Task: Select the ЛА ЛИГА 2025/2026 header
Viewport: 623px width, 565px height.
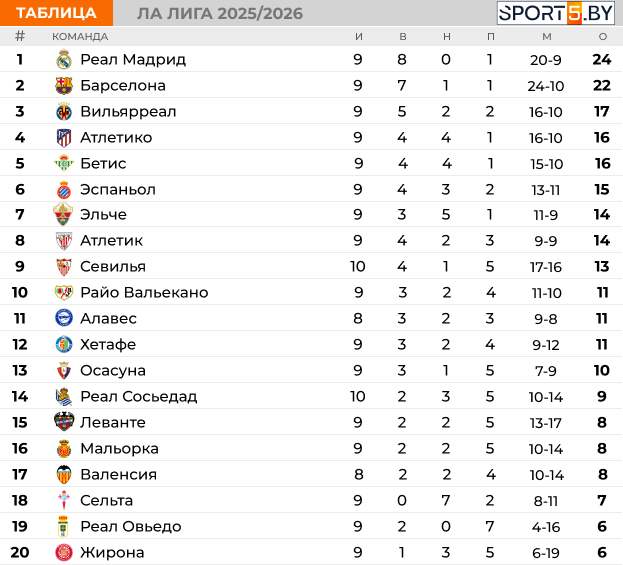Action: tap(219, 13)
